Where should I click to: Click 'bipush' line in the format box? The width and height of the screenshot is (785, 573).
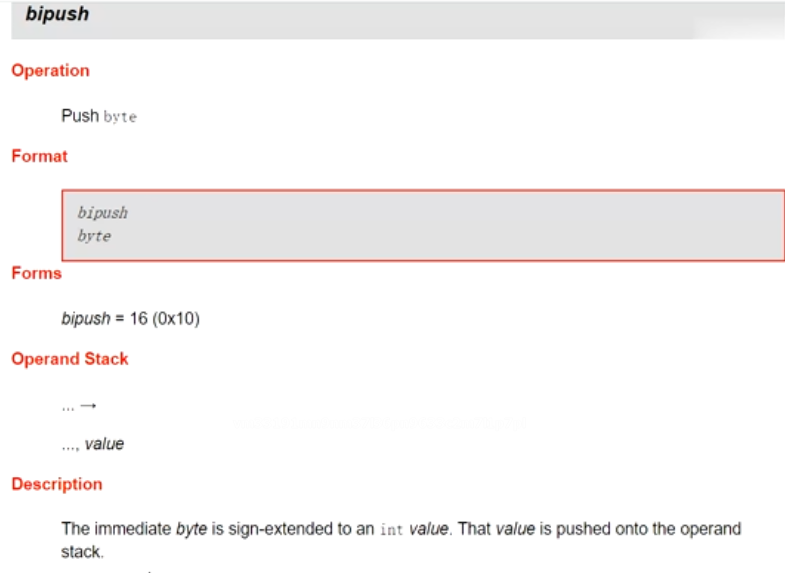point(102,213)
